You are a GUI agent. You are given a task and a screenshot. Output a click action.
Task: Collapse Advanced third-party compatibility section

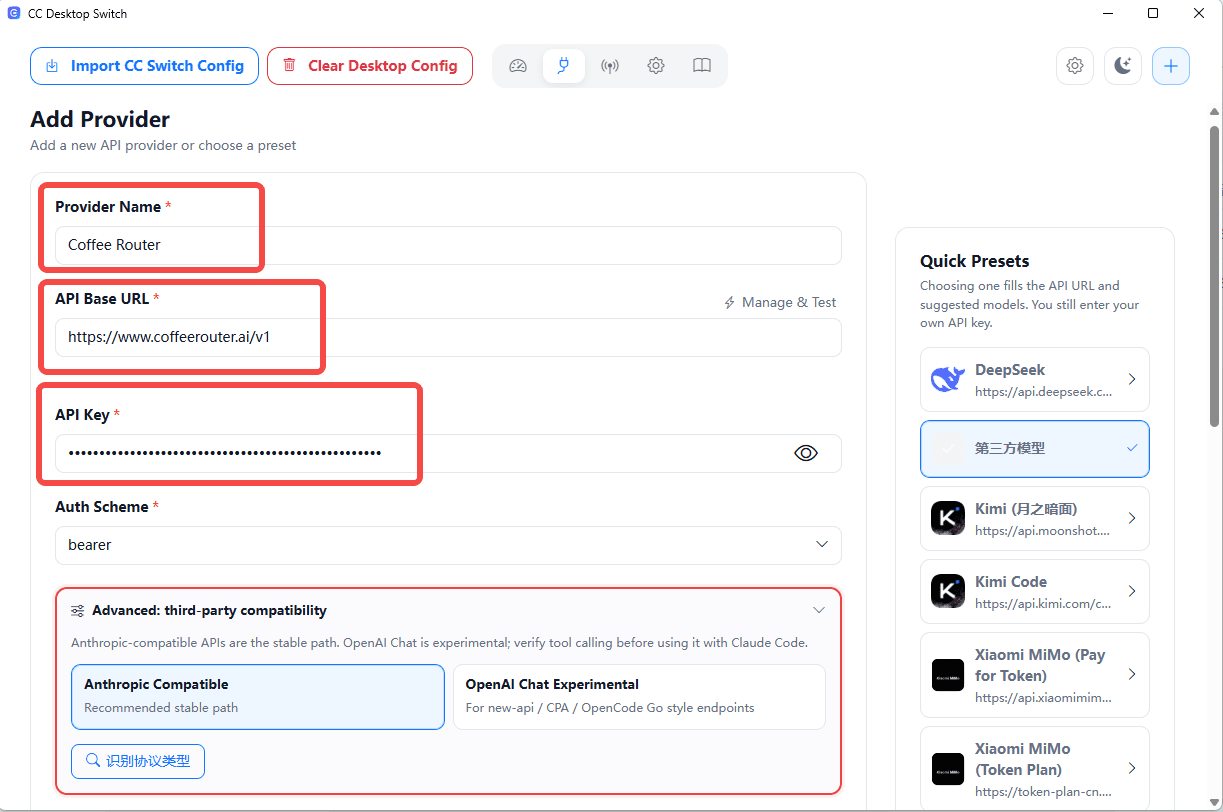(x=819, y=610)
